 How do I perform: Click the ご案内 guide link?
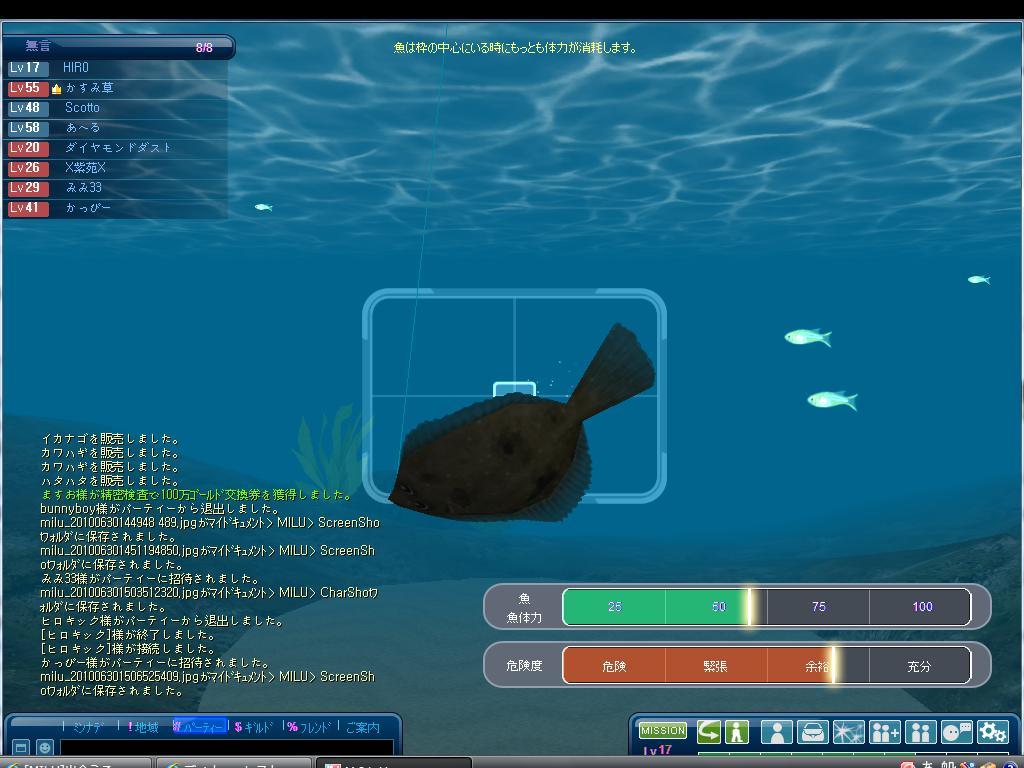click(x=362, y=727)
